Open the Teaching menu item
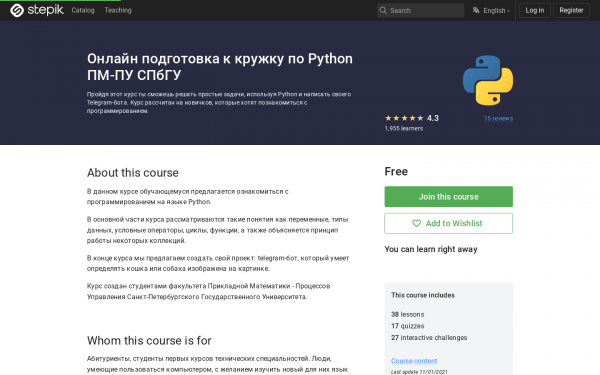The image size is (600, 375). pos(118,10)
